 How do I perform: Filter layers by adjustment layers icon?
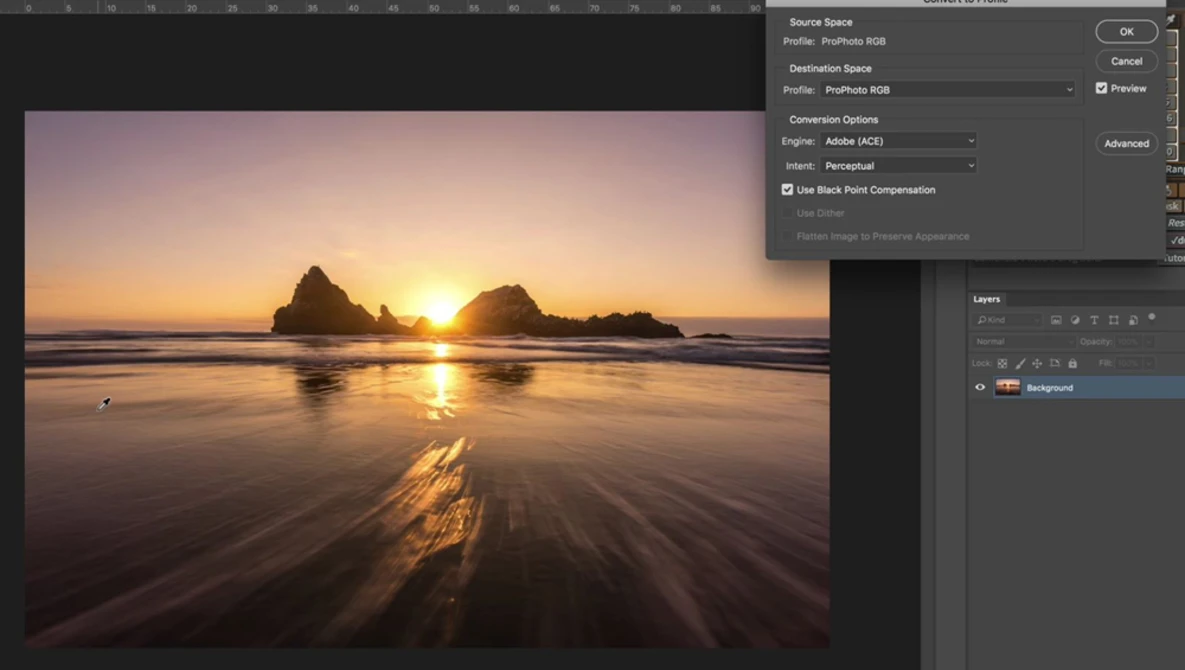pyautogui.click(x=1075, y=320)
